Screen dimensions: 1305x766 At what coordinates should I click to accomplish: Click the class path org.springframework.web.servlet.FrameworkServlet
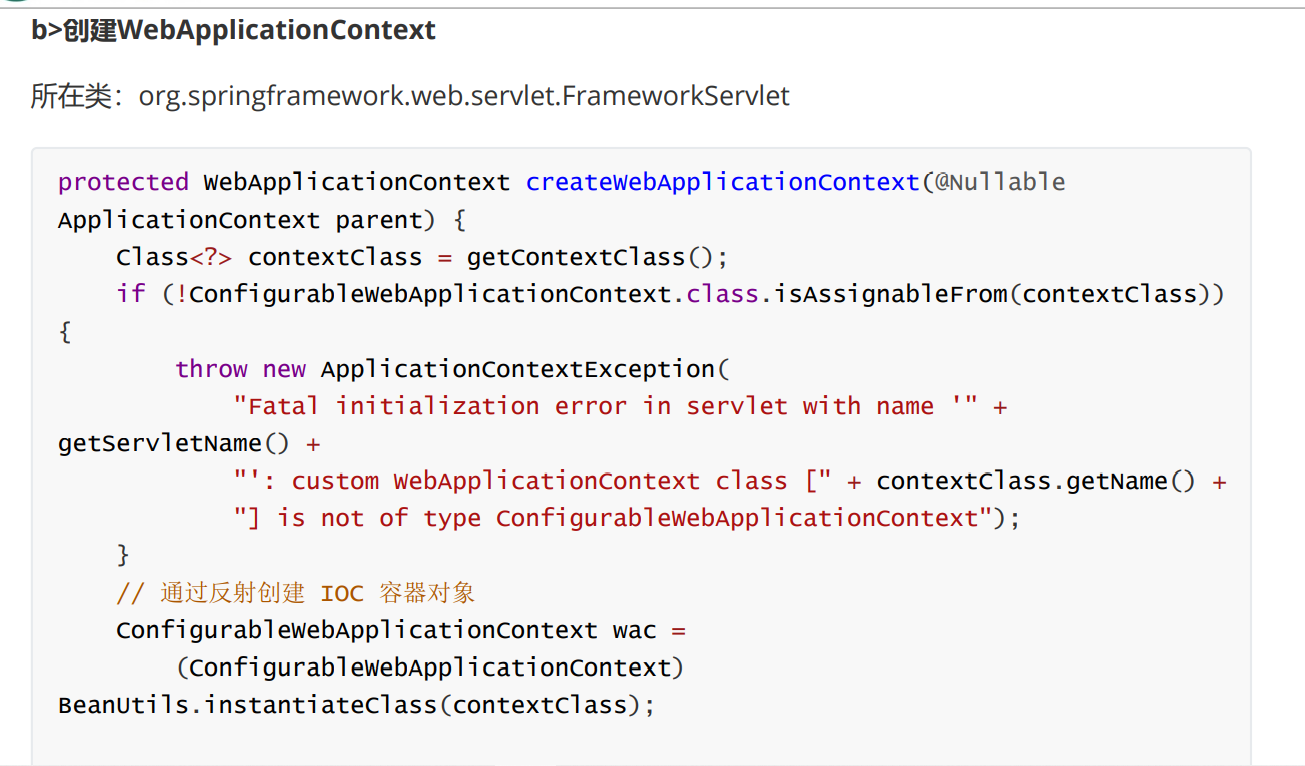coord(464,97)
